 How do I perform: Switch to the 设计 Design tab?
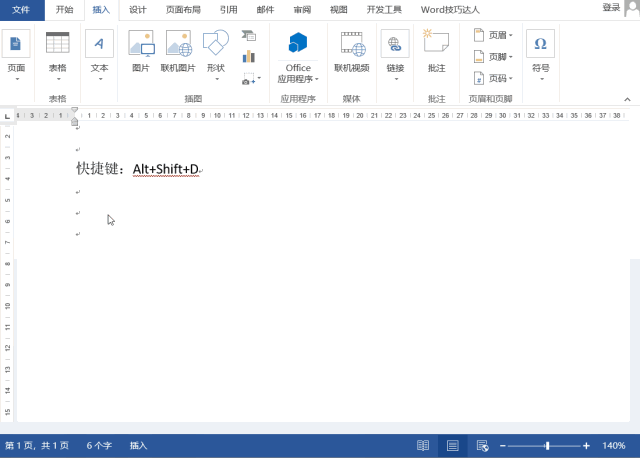point(138,10)
